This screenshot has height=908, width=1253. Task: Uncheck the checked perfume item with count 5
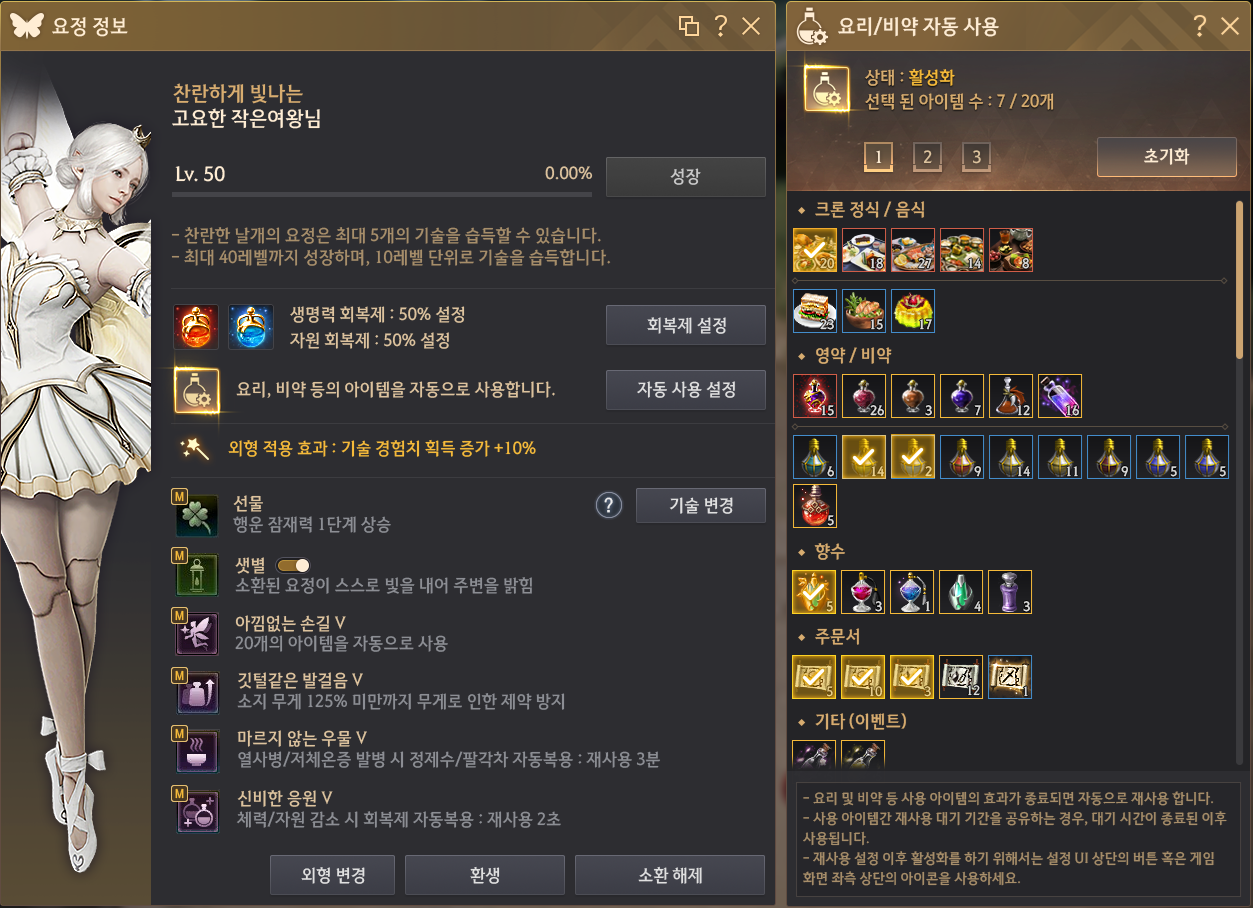(814, 591)
